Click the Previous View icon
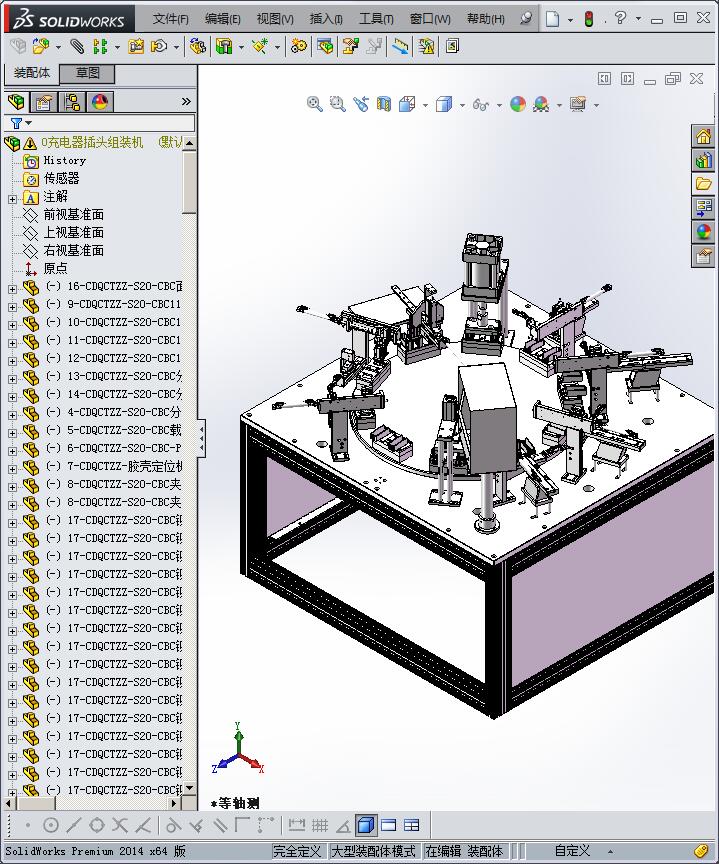Viewport: 719px width, 864px height. (361, 104)
